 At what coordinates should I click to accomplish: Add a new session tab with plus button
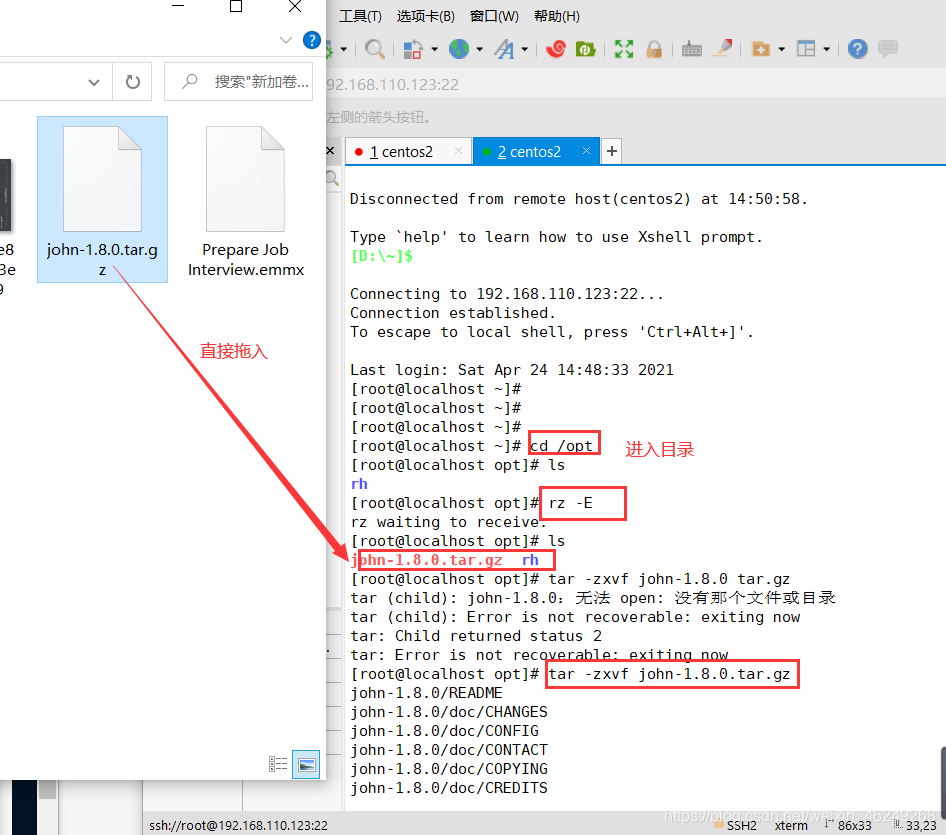point(612,151)
